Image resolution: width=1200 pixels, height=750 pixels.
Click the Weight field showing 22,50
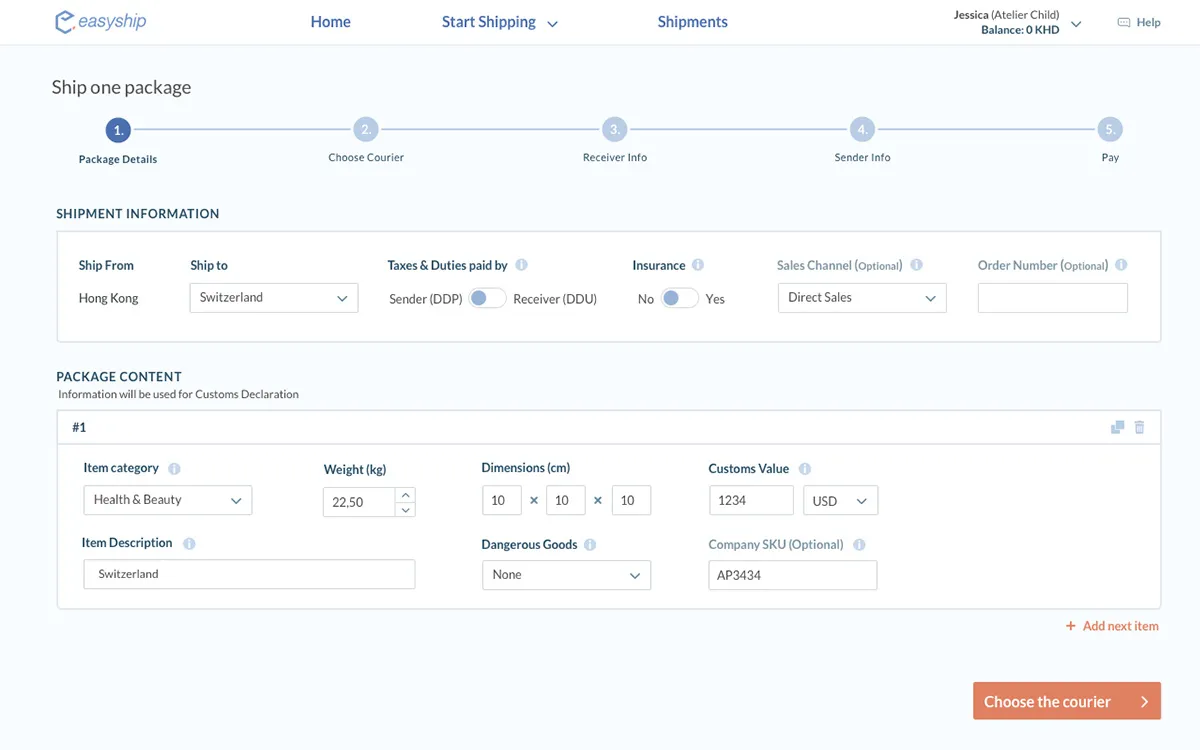point(359,502)
